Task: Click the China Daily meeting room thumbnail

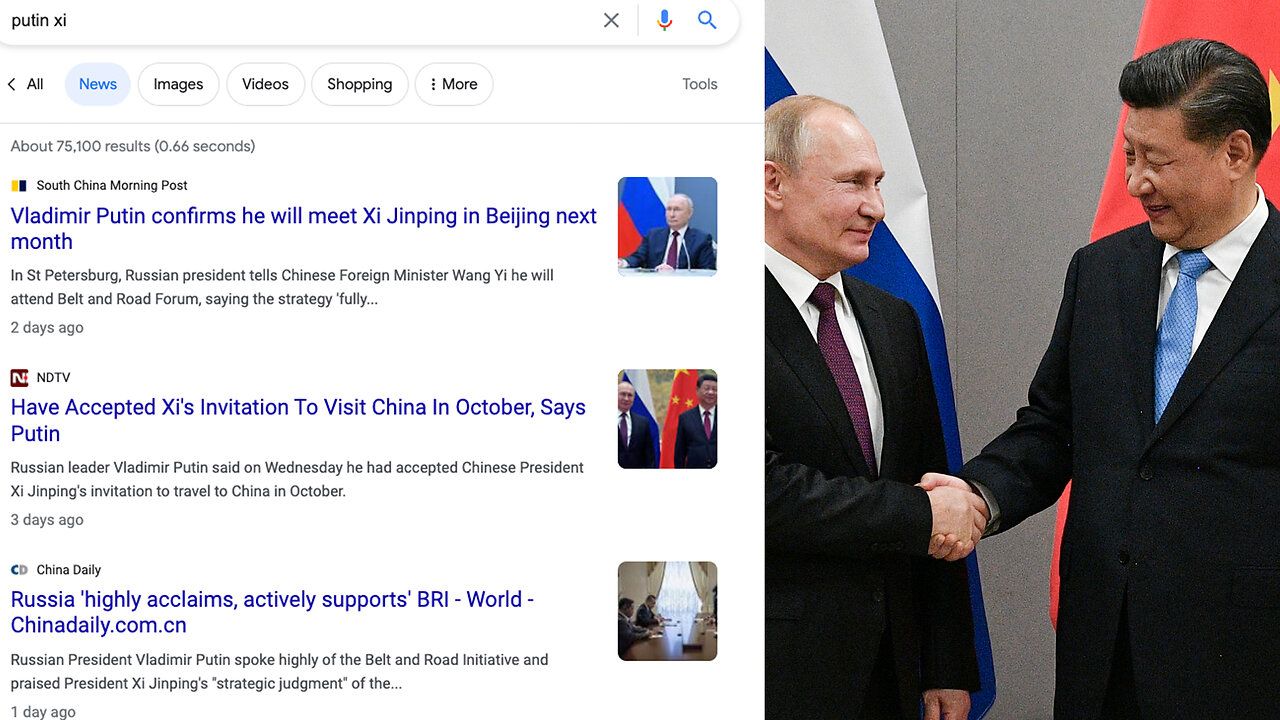Action: [x=667, y=611]
